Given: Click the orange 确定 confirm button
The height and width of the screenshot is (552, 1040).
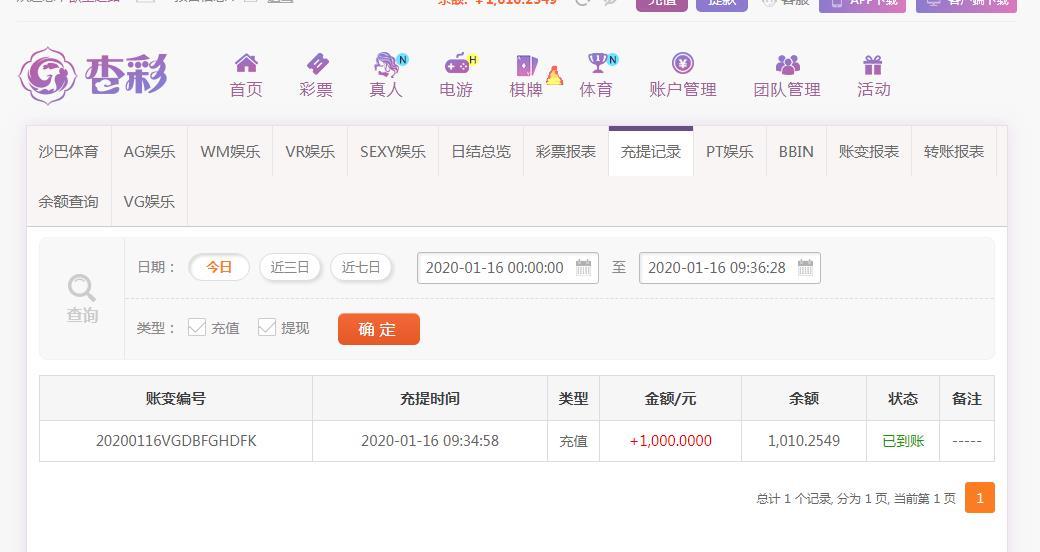Looking at the screenshot, I should pos(379,329).
